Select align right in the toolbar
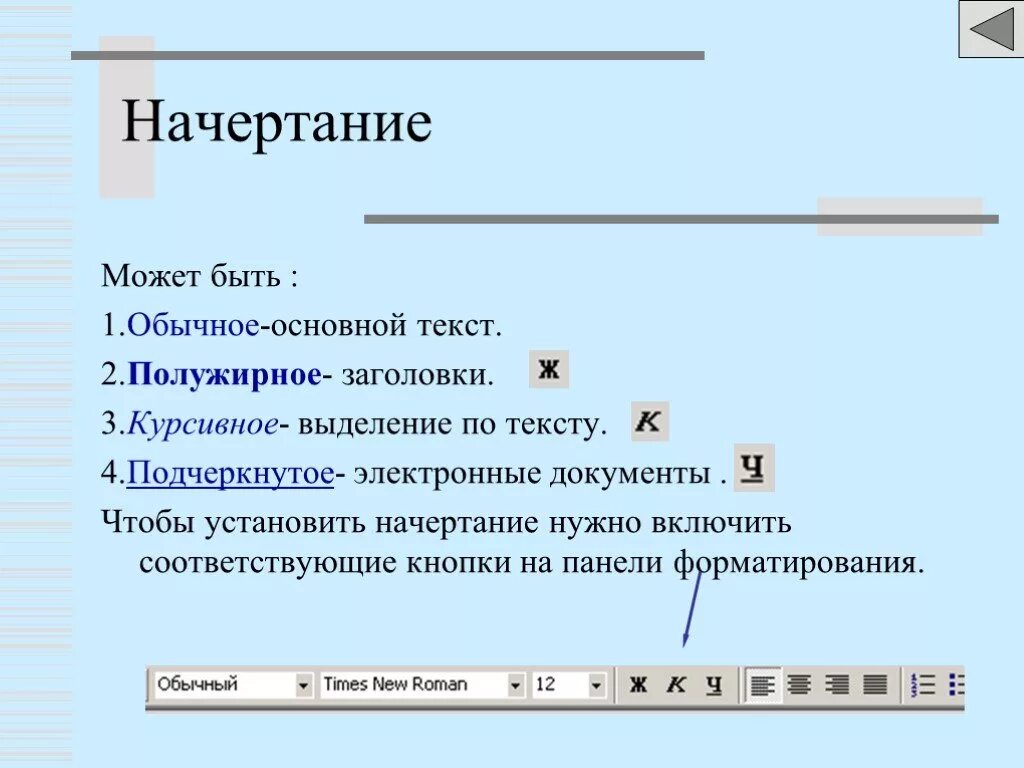This screenshot has width=1024, height=768. click(837, 684)
